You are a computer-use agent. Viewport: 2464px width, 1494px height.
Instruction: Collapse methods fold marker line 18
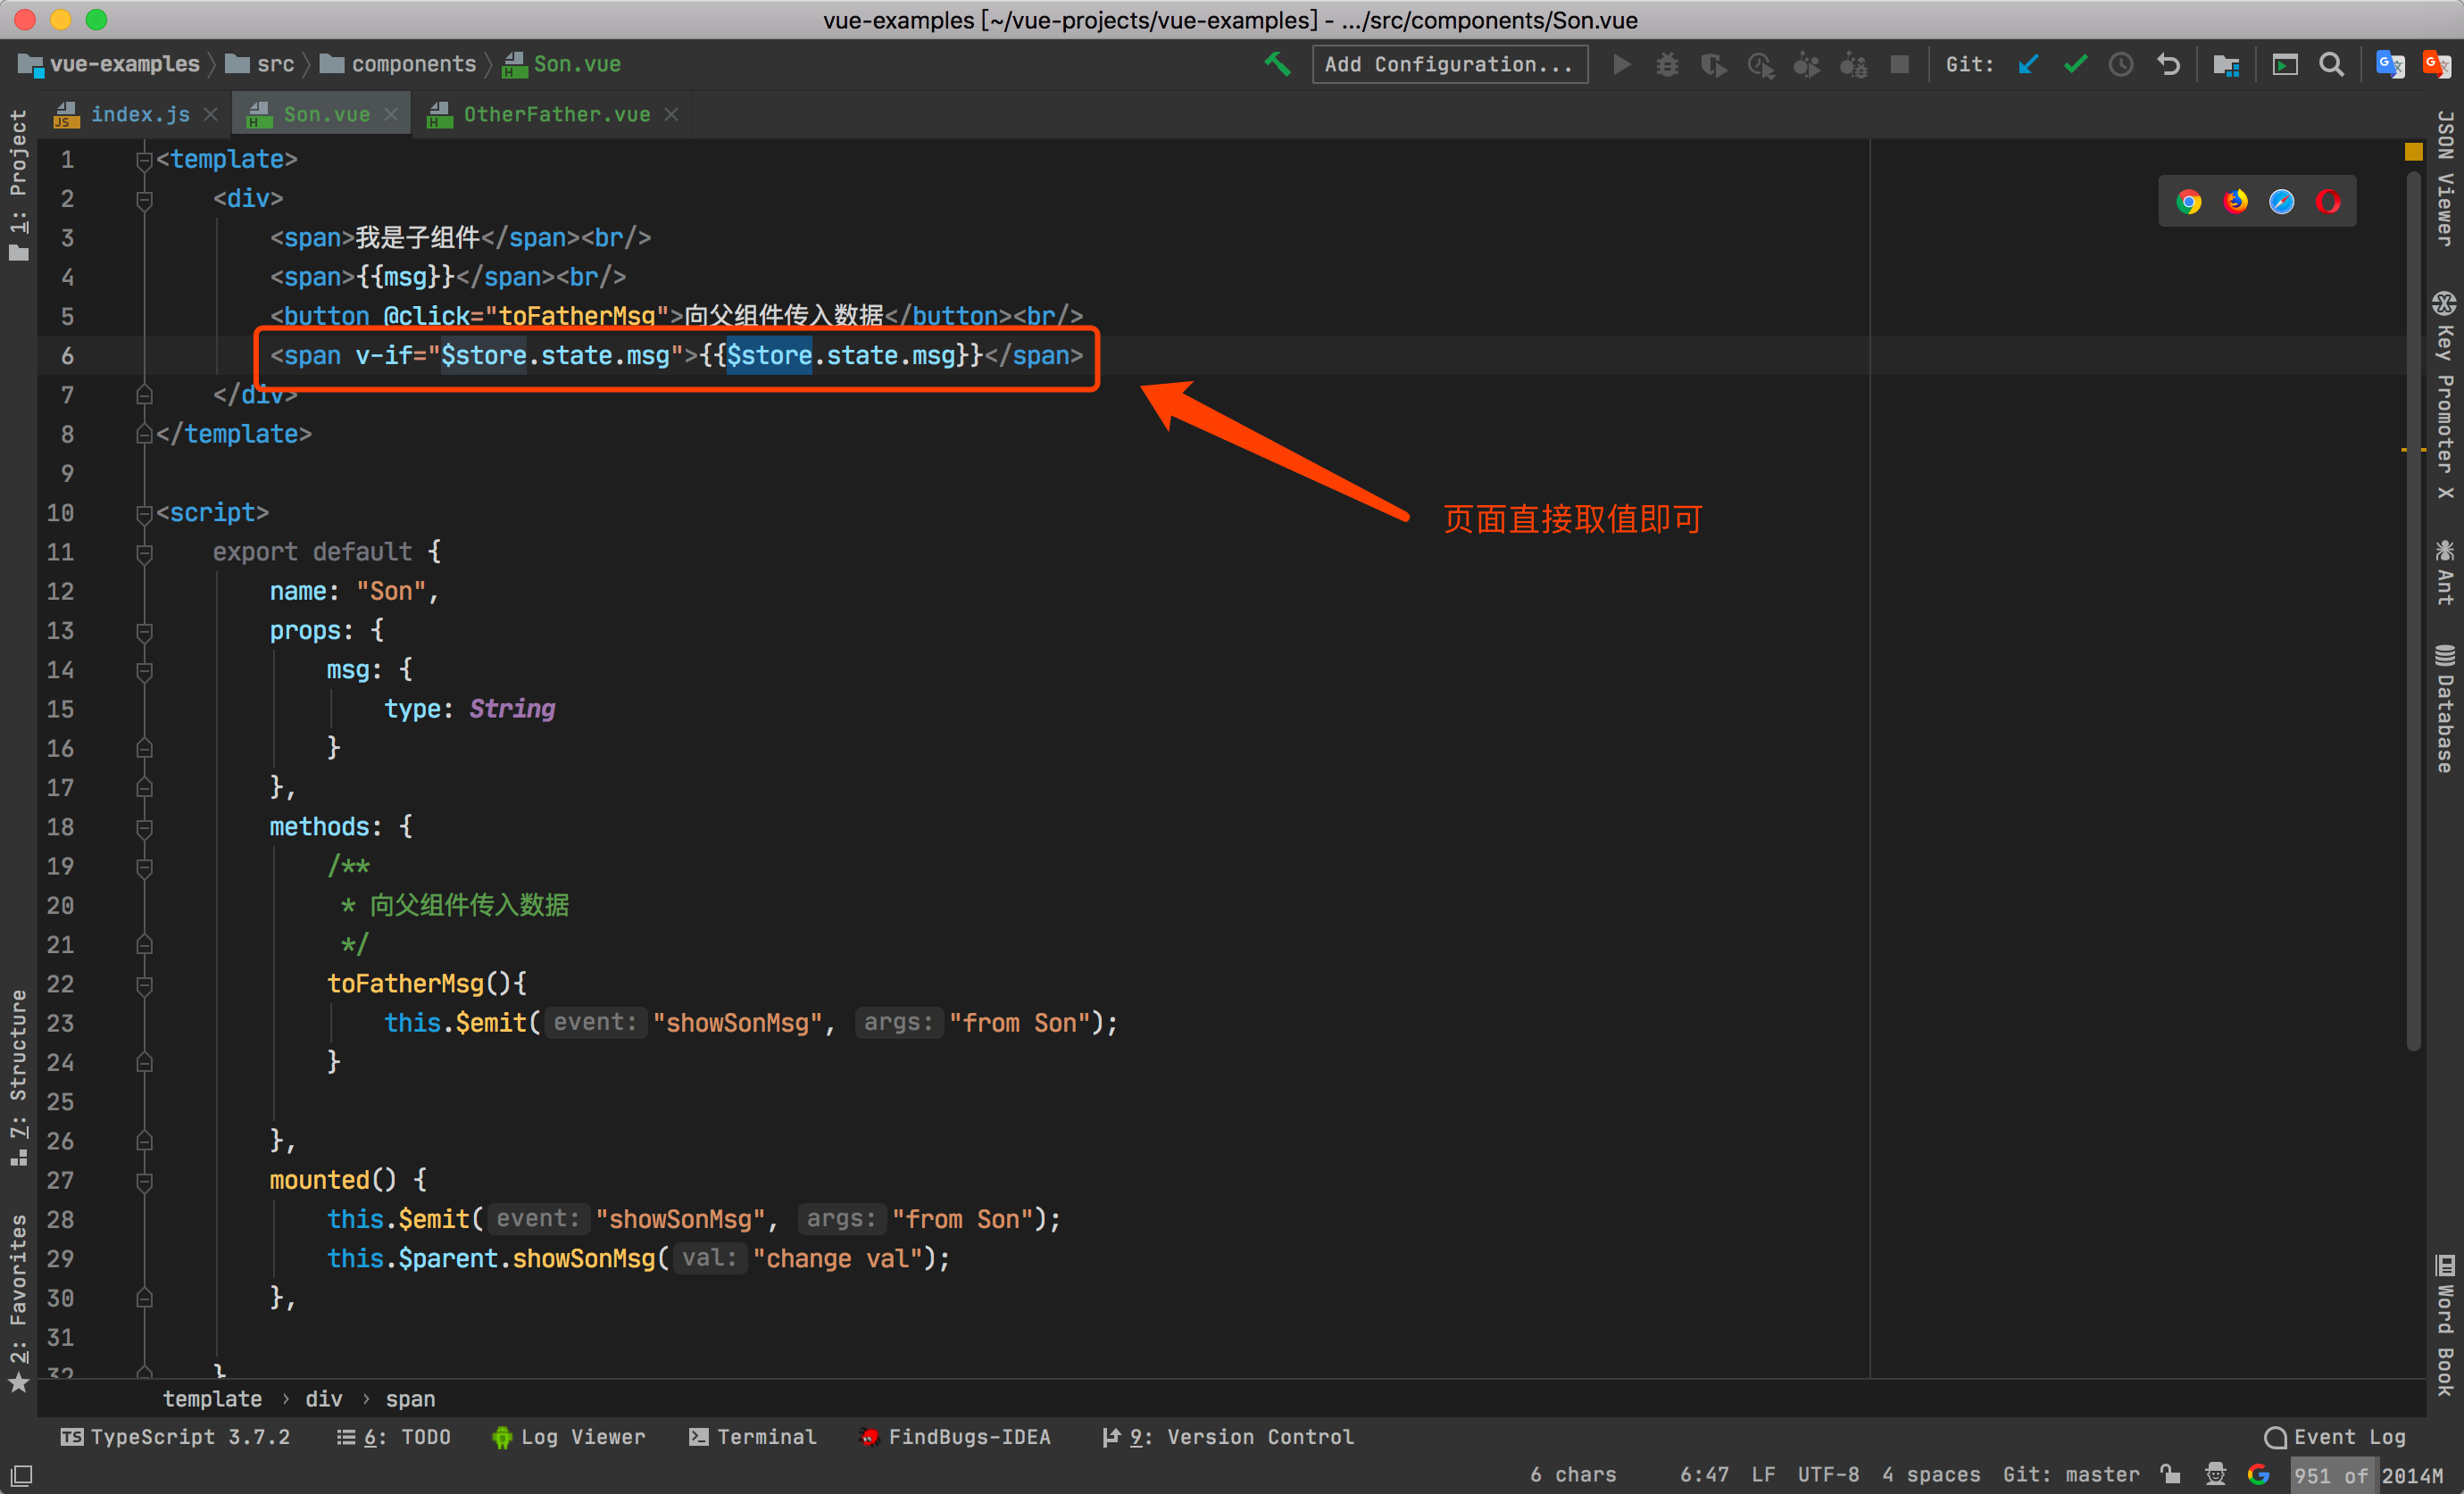point(144,827)
